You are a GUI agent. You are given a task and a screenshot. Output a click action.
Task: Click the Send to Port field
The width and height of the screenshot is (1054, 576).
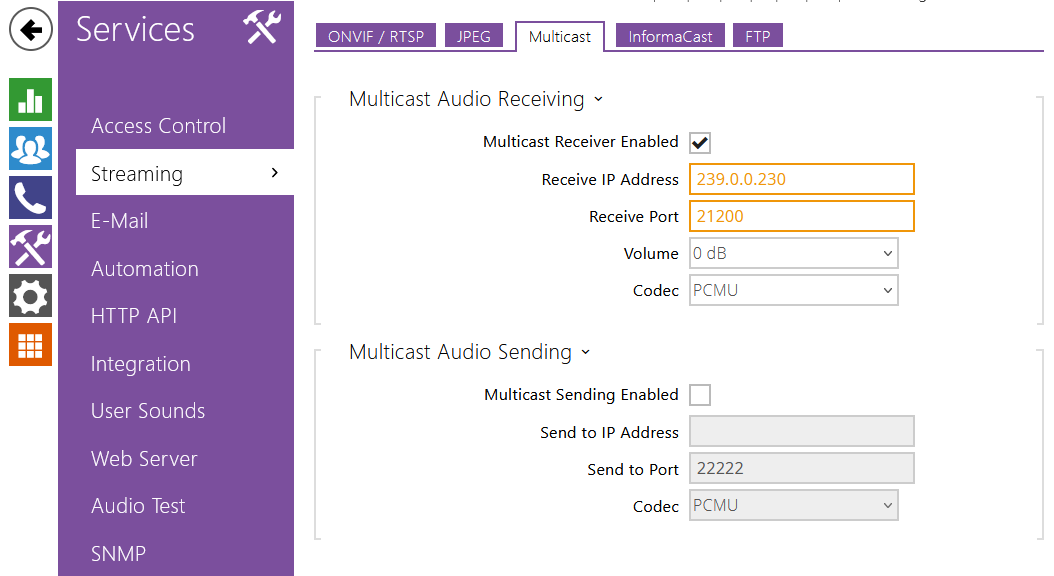point(802,468)
